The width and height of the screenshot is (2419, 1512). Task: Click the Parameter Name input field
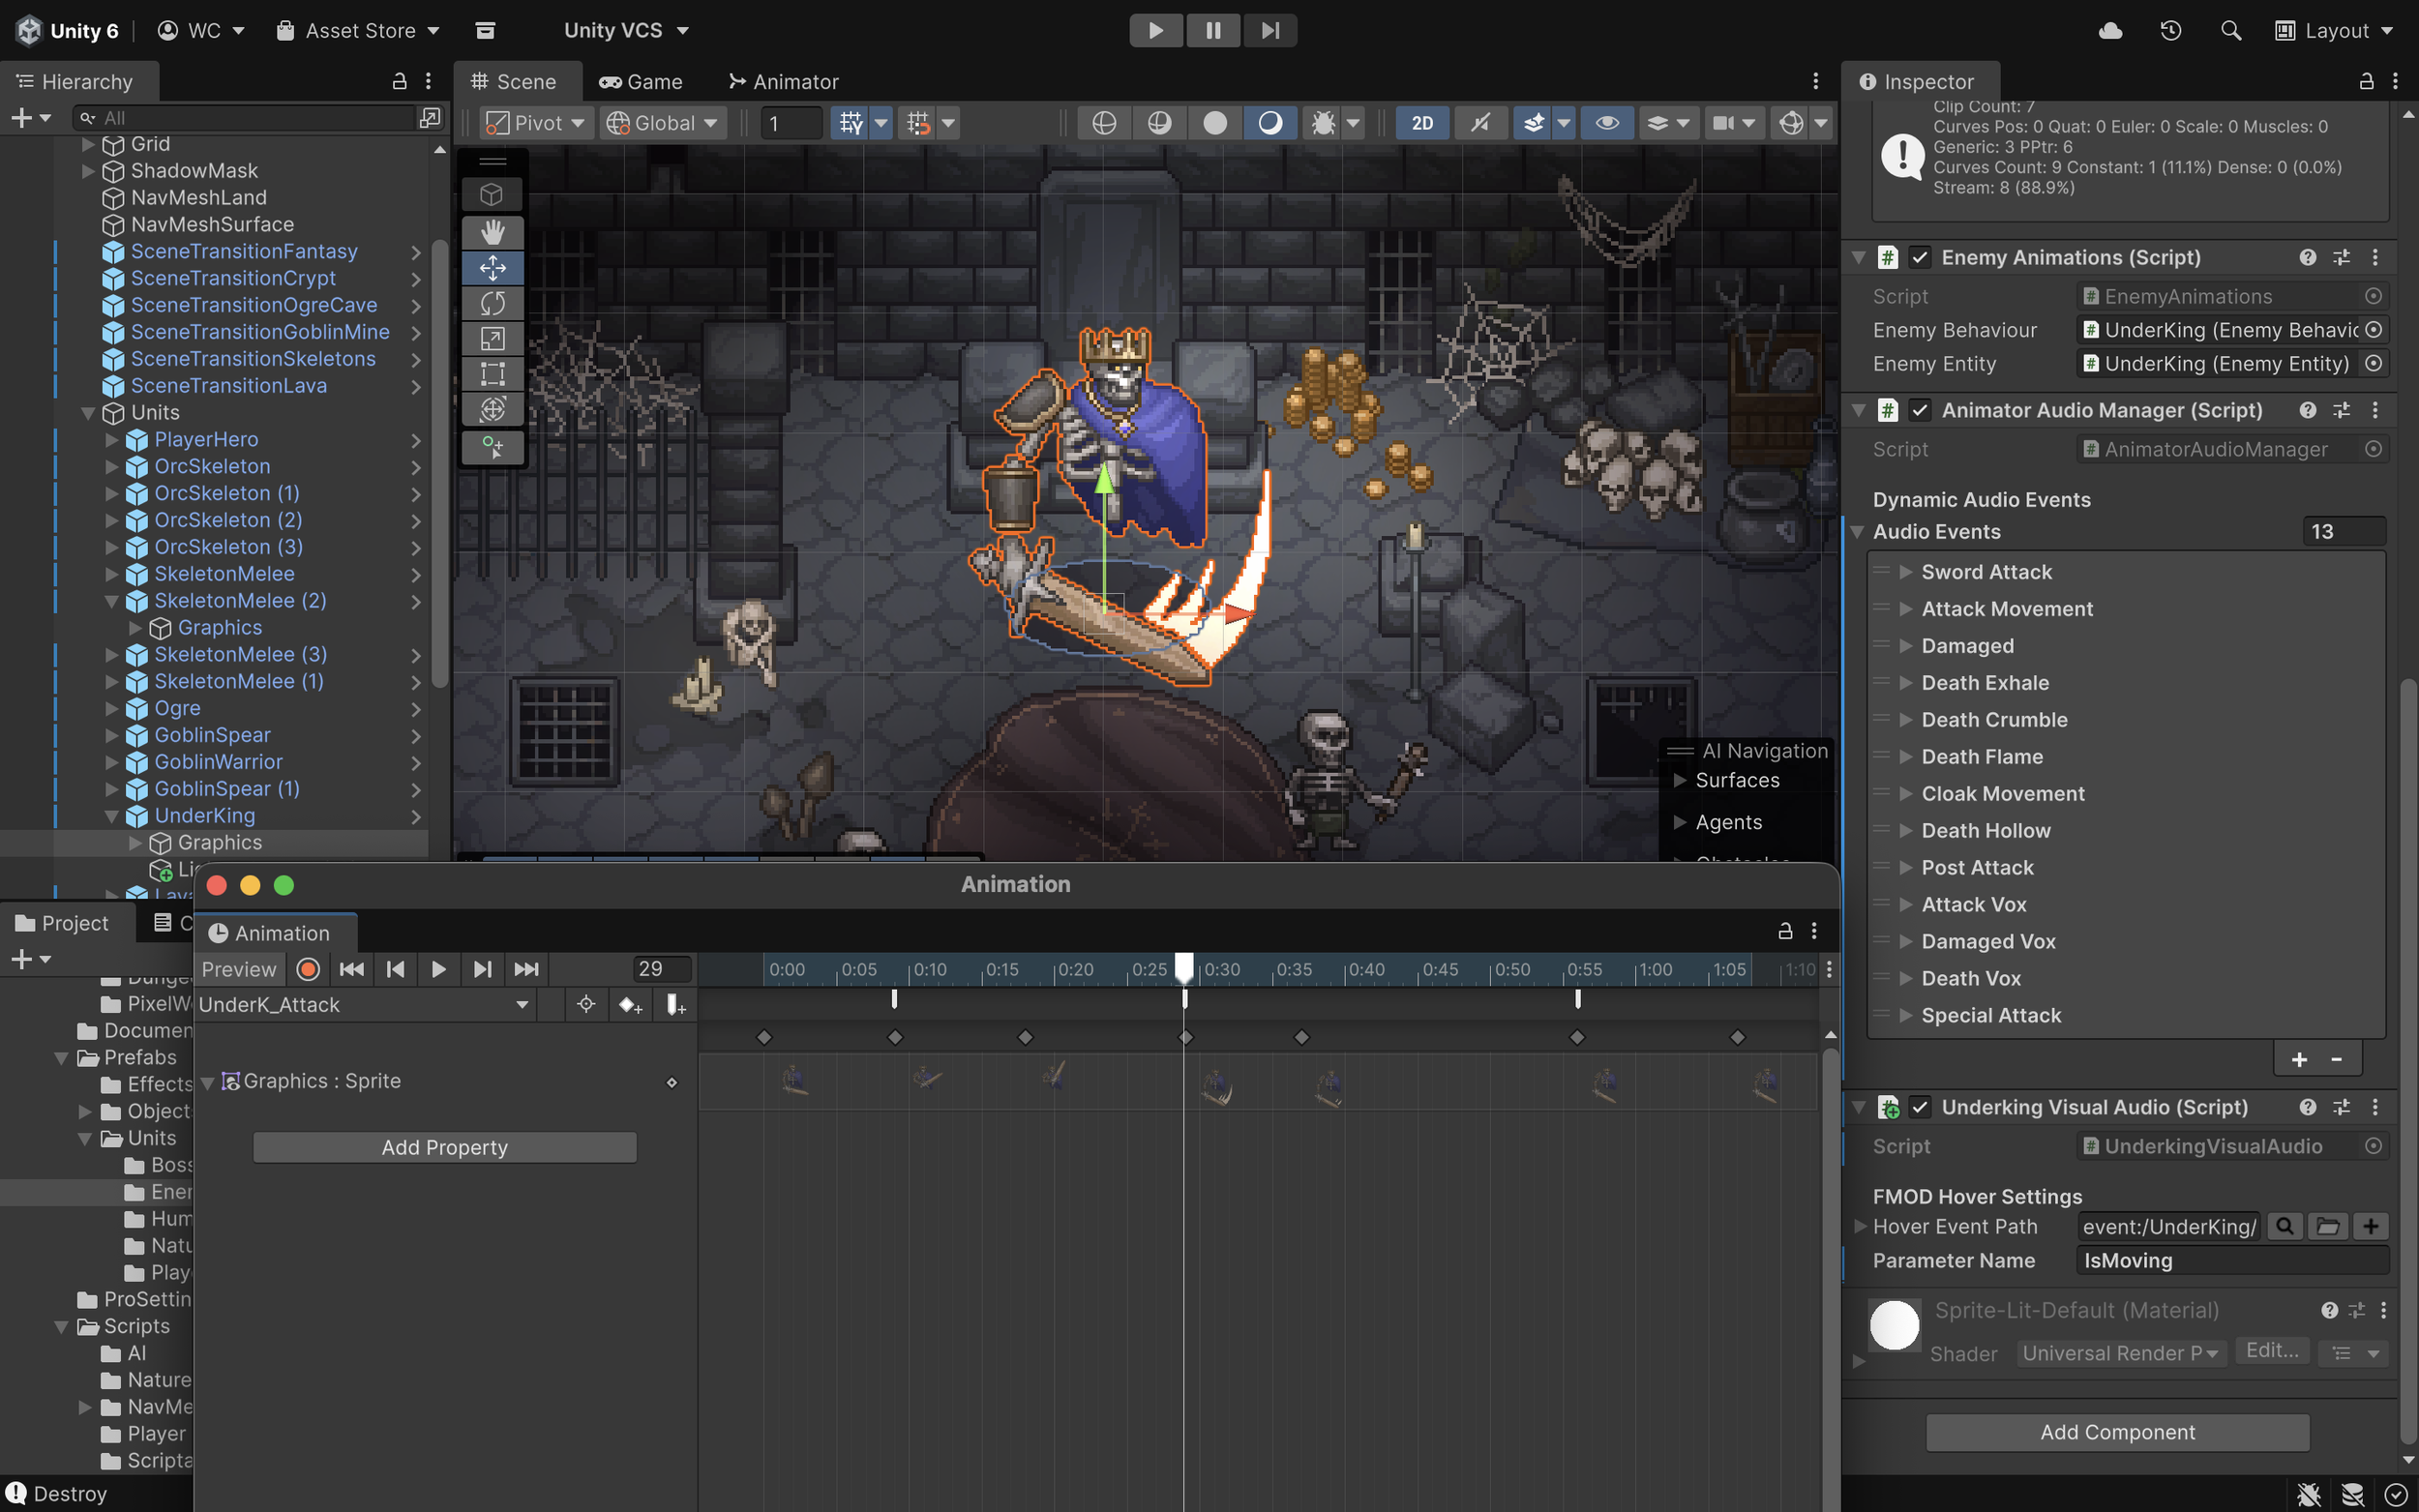(2232, 1260)
